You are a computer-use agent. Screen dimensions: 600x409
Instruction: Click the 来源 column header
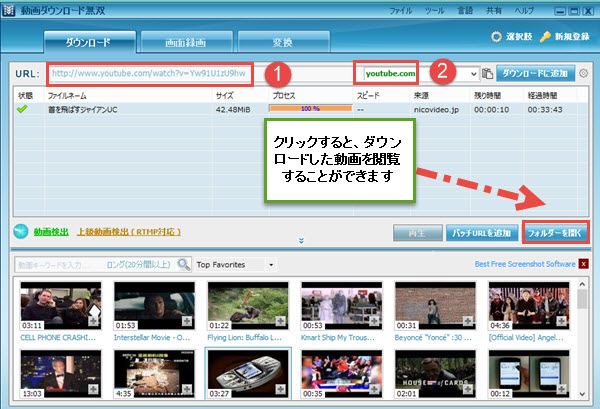440,96
